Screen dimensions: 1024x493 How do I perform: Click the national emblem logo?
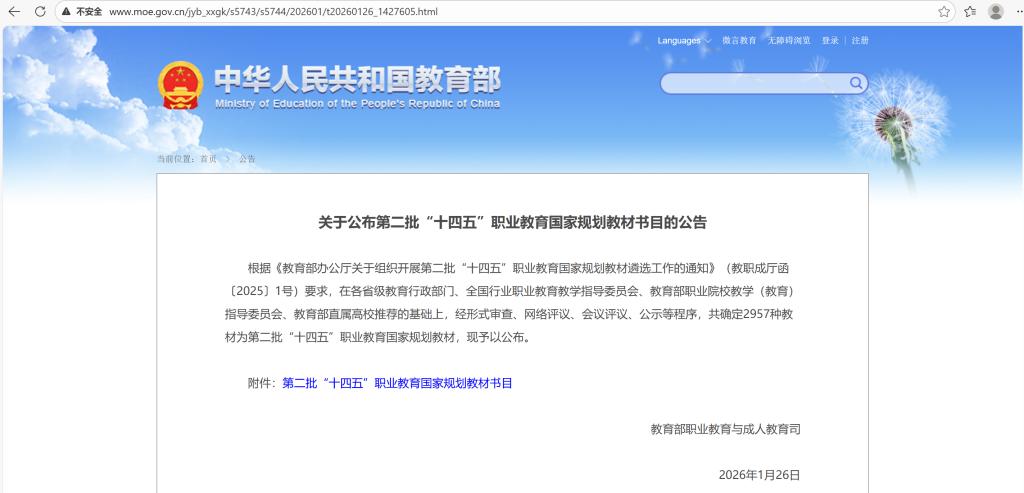(181, 87)
